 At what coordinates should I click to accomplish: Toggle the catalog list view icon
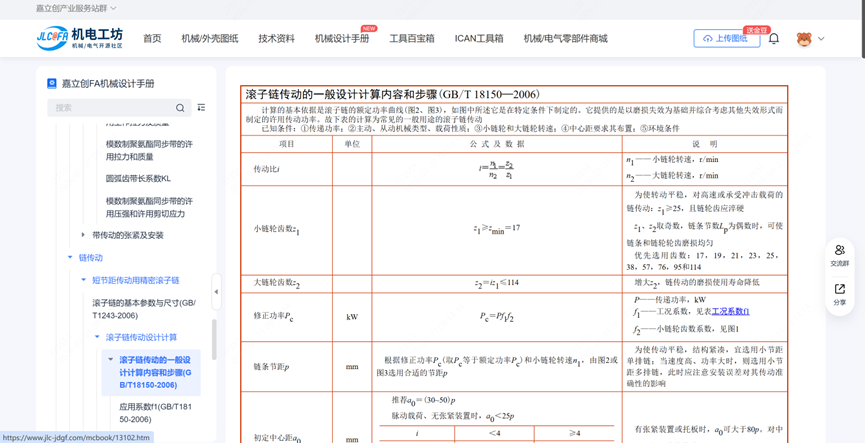pos(201,108)
